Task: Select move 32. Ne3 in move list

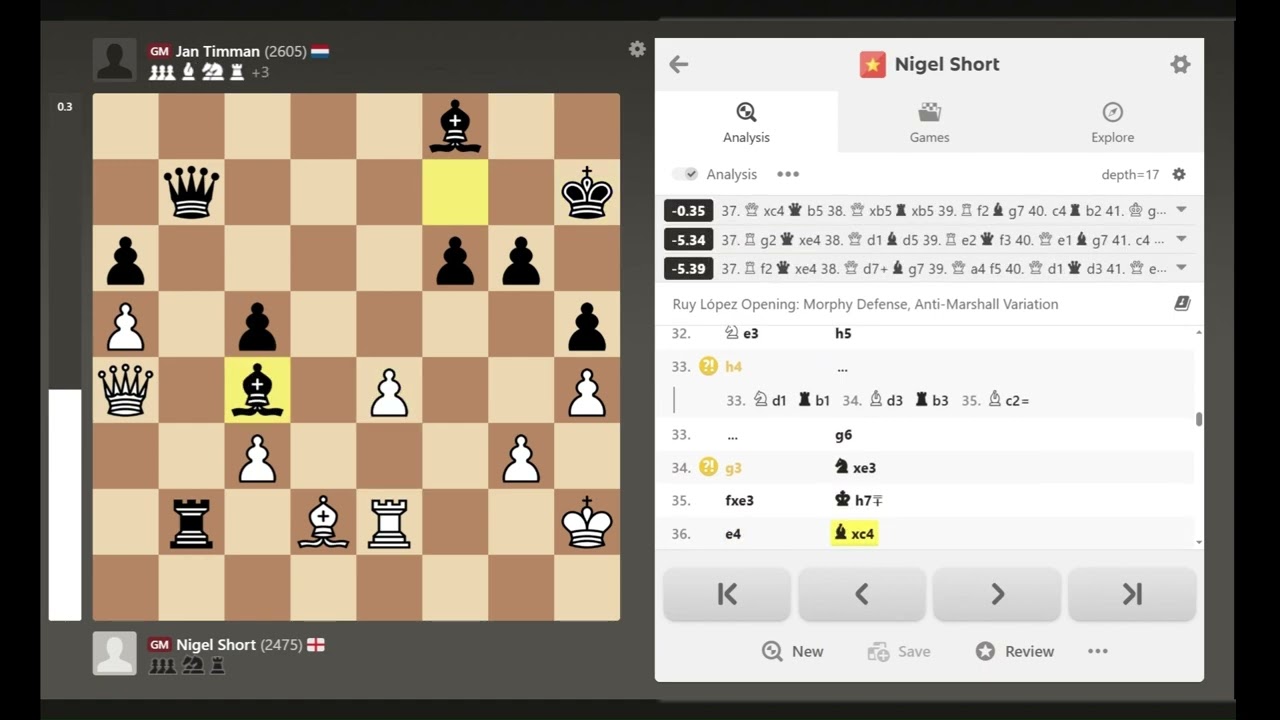Action: pos(742,333)
